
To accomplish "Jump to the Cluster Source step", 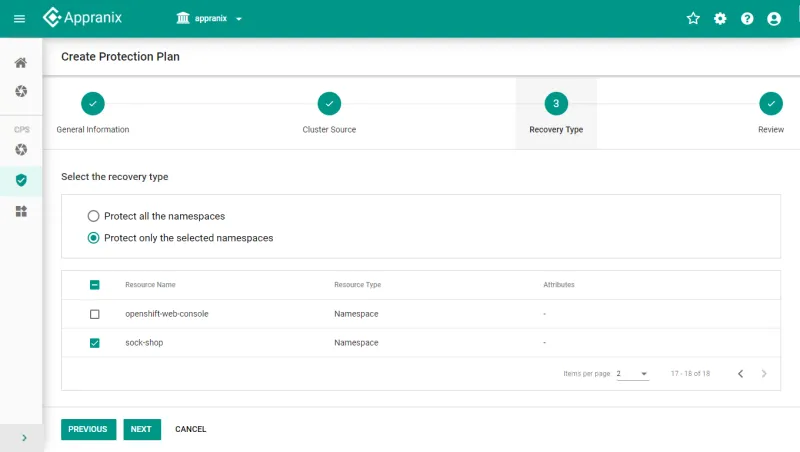I will click(329, 103).
